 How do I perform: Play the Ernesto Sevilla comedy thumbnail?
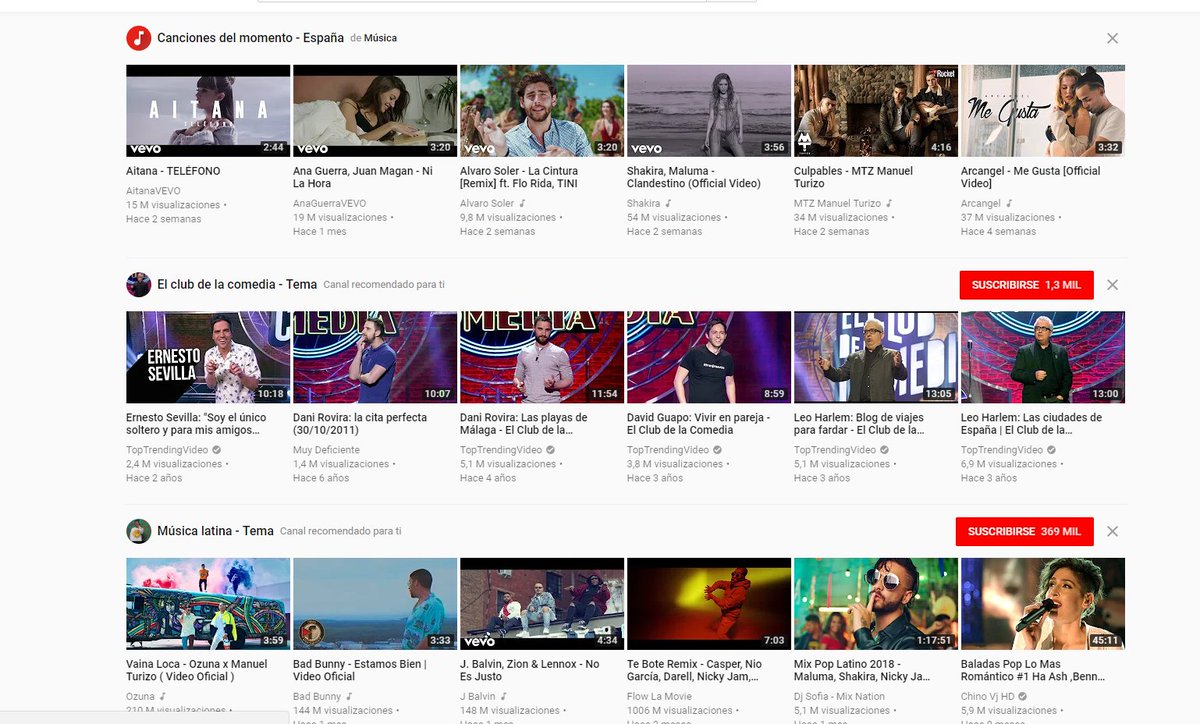coord(208,357)
